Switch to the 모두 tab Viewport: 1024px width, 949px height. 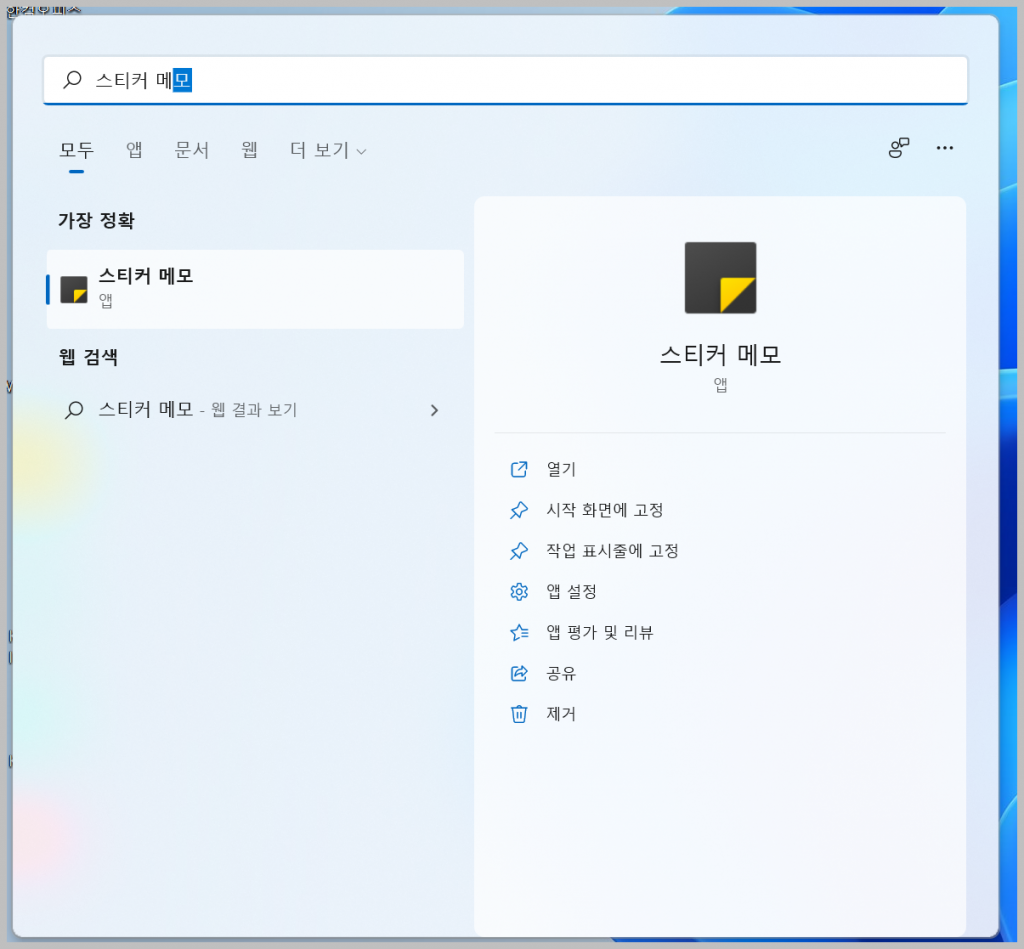tap(76, 150)
